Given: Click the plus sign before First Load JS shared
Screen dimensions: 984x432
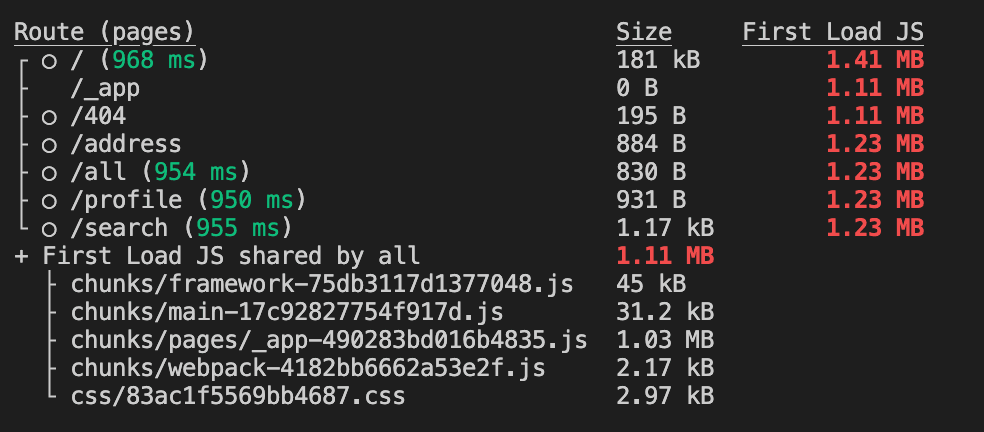Looking at the screenshot, I should pyautogui.click(x=21, y=256).
